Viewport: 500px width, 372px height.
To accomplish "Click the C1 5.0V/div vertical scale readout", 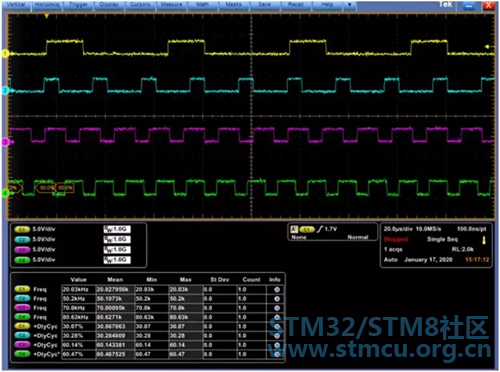I will pos(44,229).
